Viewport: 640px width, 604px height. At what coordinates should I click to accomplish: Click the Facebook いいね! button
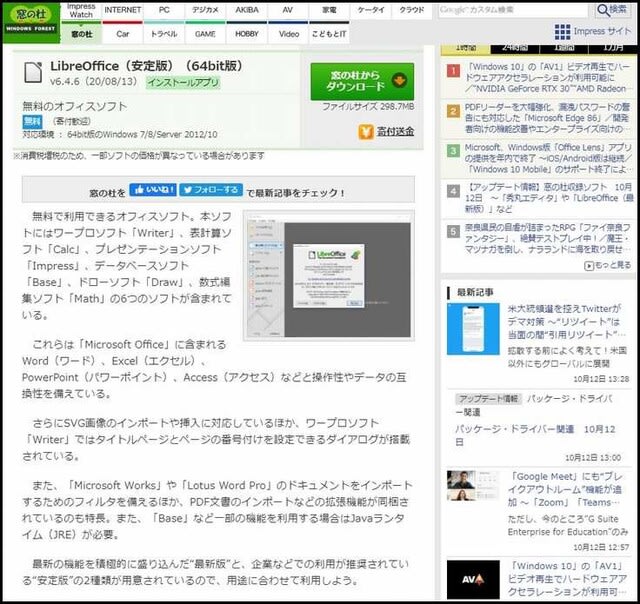(x=153, y=190)
